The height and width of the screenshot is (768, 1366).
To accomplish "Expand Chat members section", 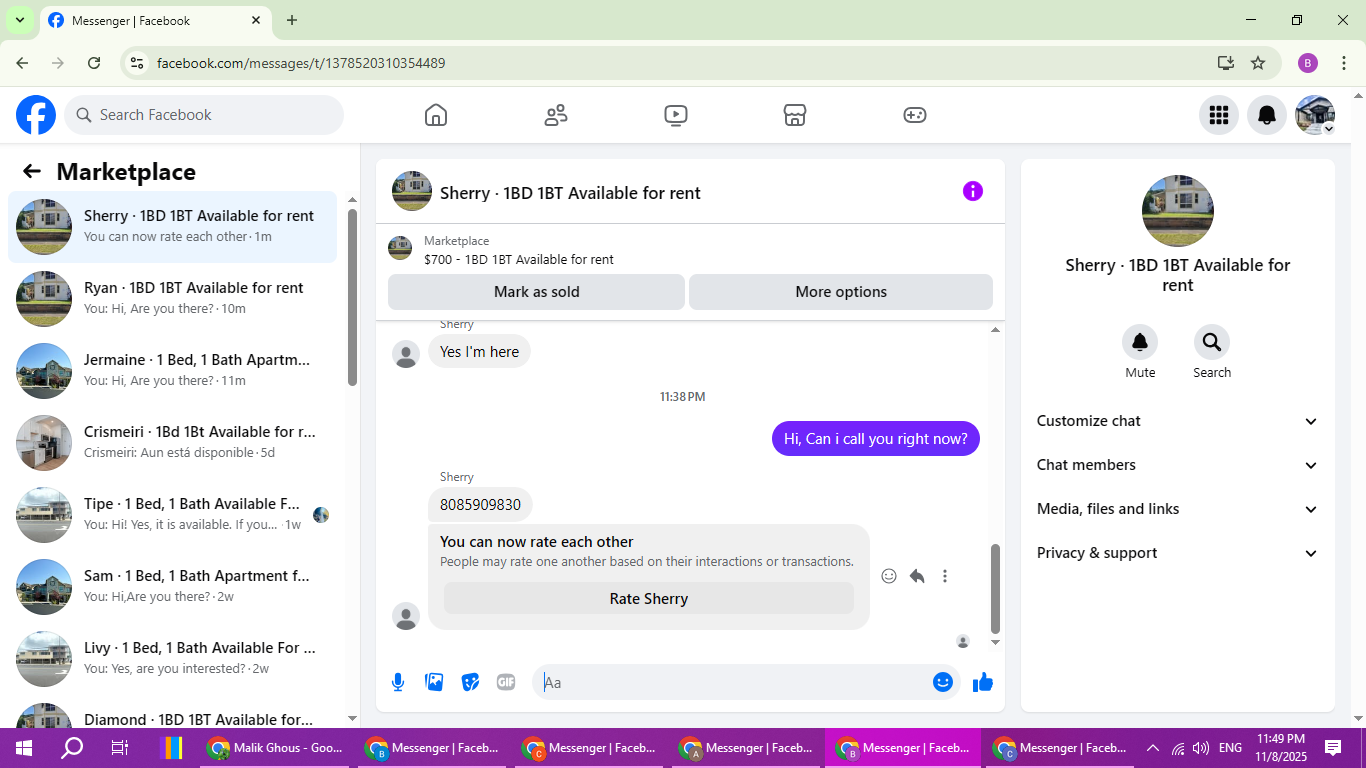I will click(1178, 465).
